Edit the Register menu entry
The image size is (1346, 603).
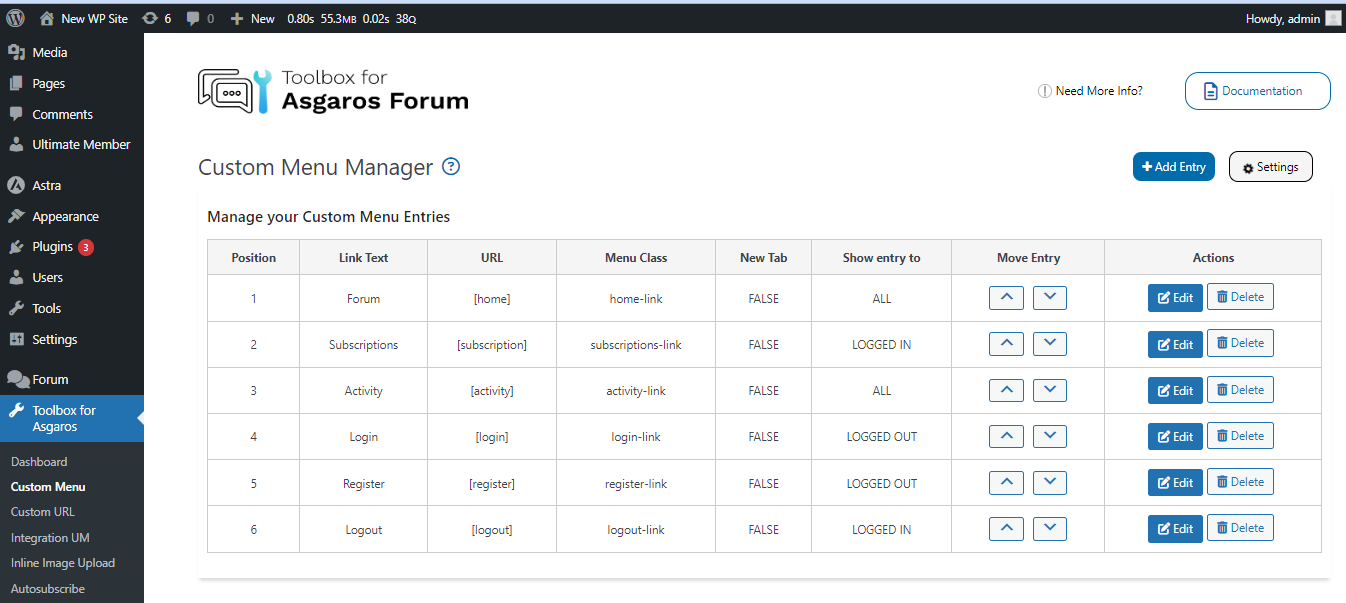(x=1175, y=483)
